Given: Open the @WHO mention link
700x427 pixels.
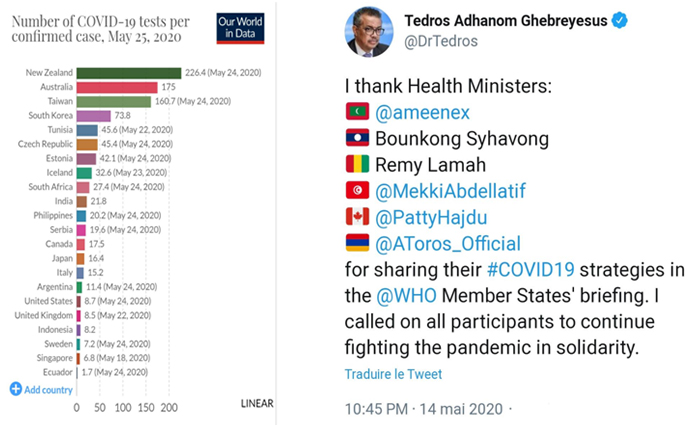Looking at the screenshot, I should pos(406,296).
